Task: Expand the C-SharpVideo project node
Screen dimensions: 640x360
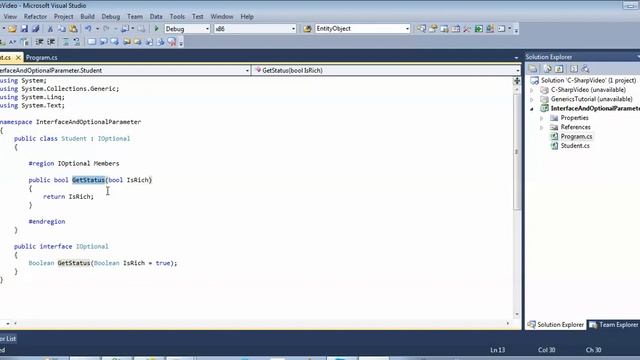Action: coord(532,90)
